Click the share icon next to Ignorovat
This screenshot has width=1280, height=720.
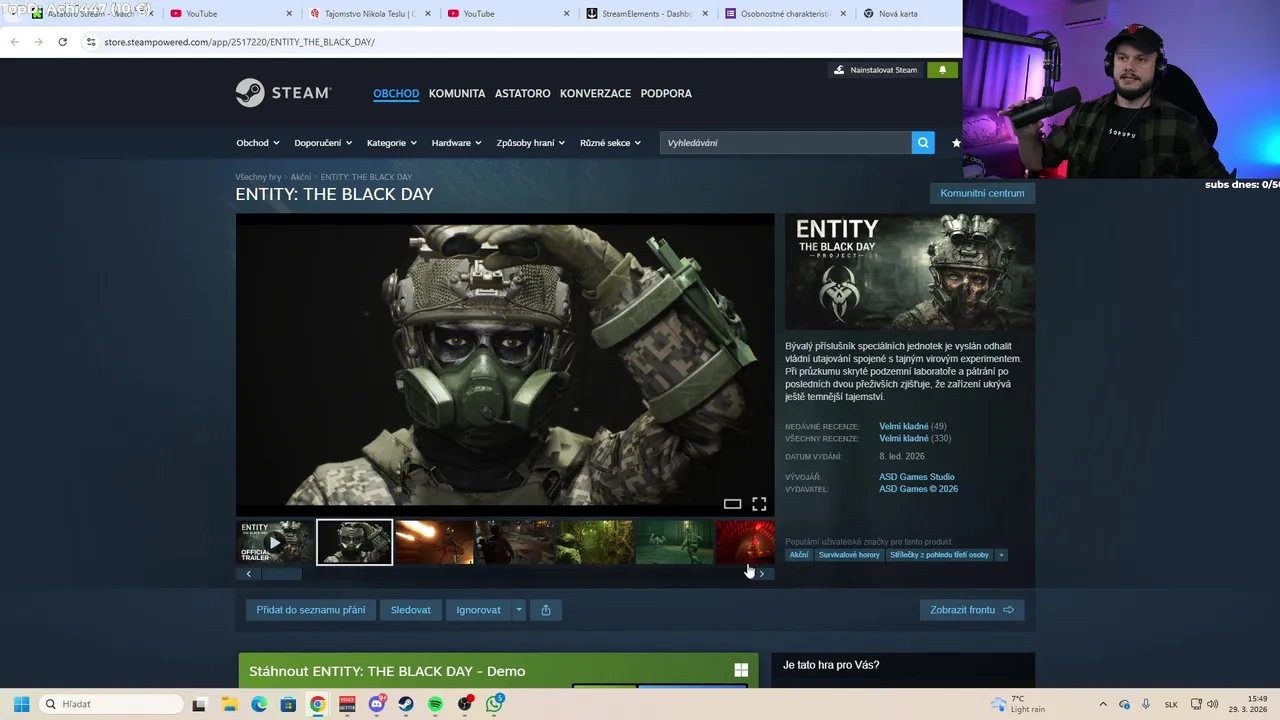[x=546, y=610]
